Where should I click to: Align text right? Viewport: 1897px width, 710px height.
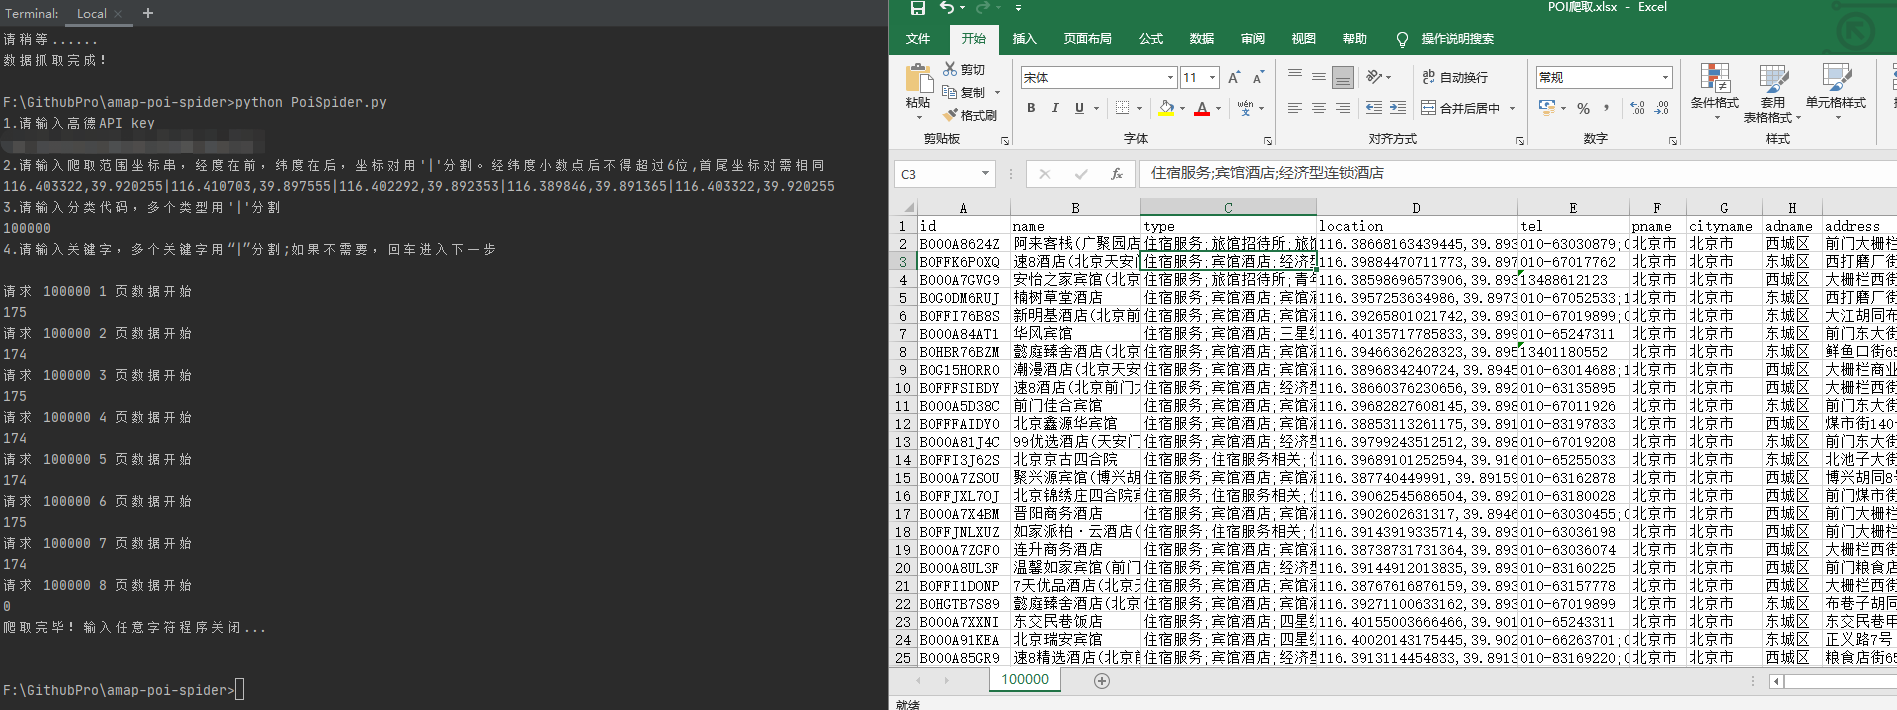click(x=1343, y=108)
